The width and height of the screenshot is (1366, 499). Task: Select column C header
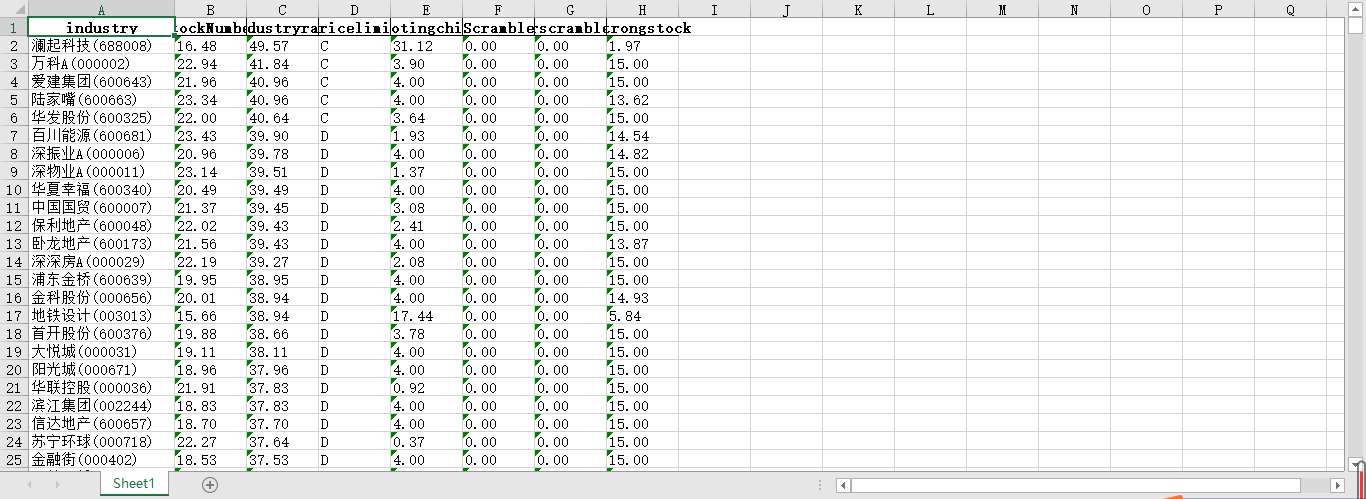tap(282, 9)
